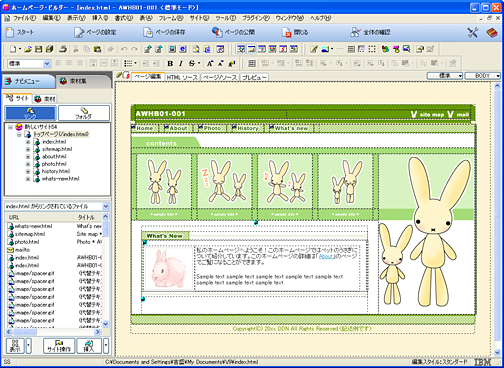
Task: Click the site map link in page header
Action: pyautogui.click(x=432, y=115)
